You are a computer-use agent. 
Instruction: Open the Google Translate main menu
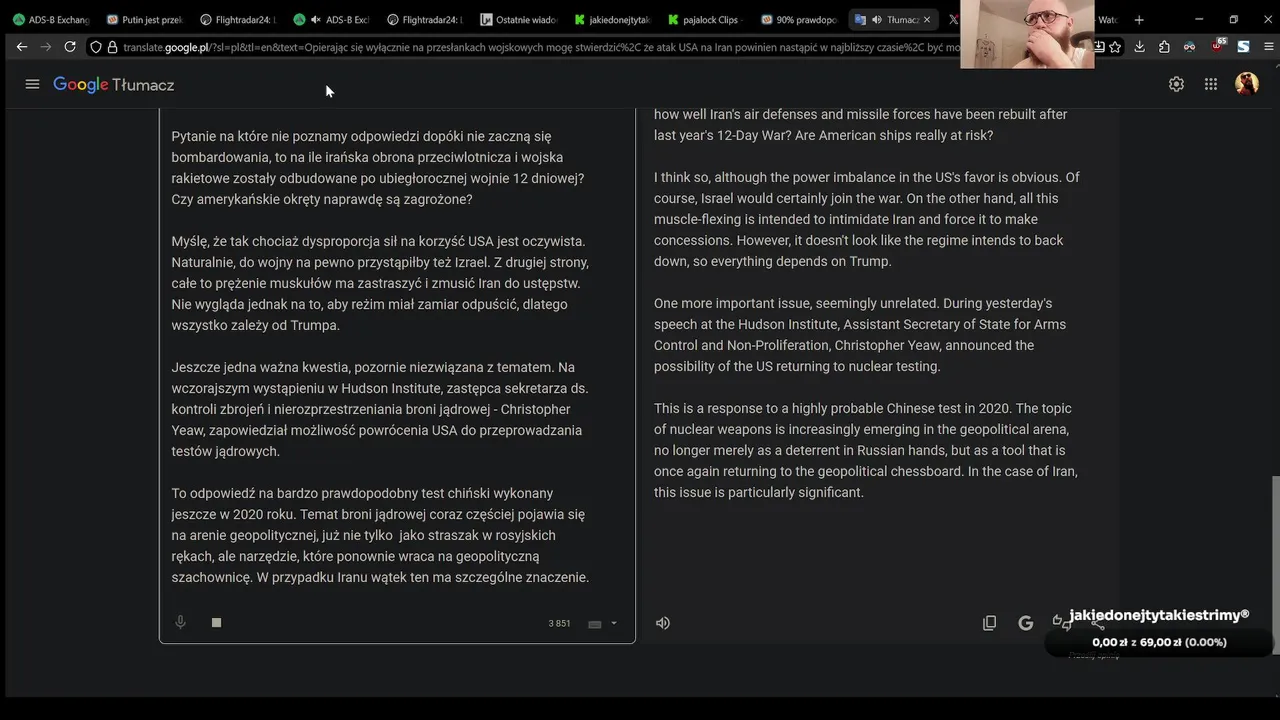pyautogui.click(x=32, y=84)
